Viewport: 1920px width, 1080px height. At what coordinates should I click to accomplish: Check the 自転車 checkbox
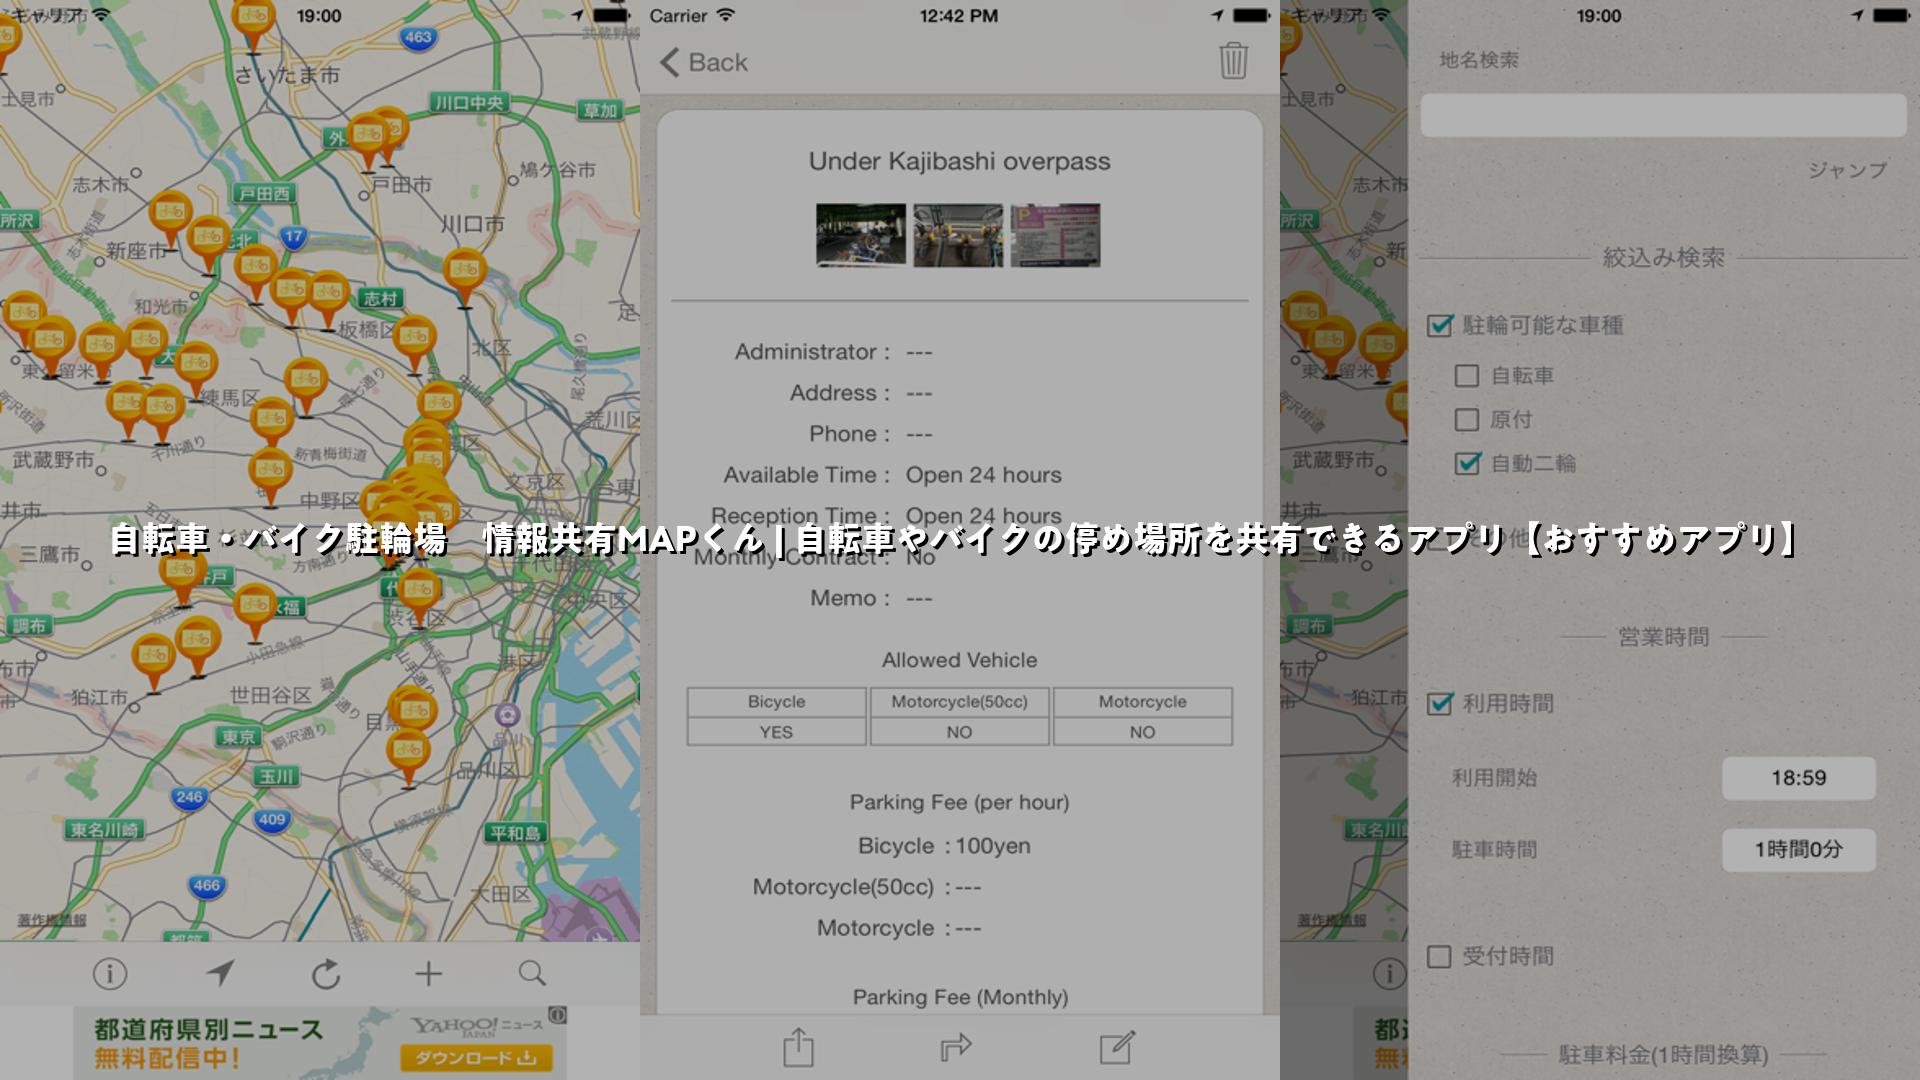[x=1467, y=376]
